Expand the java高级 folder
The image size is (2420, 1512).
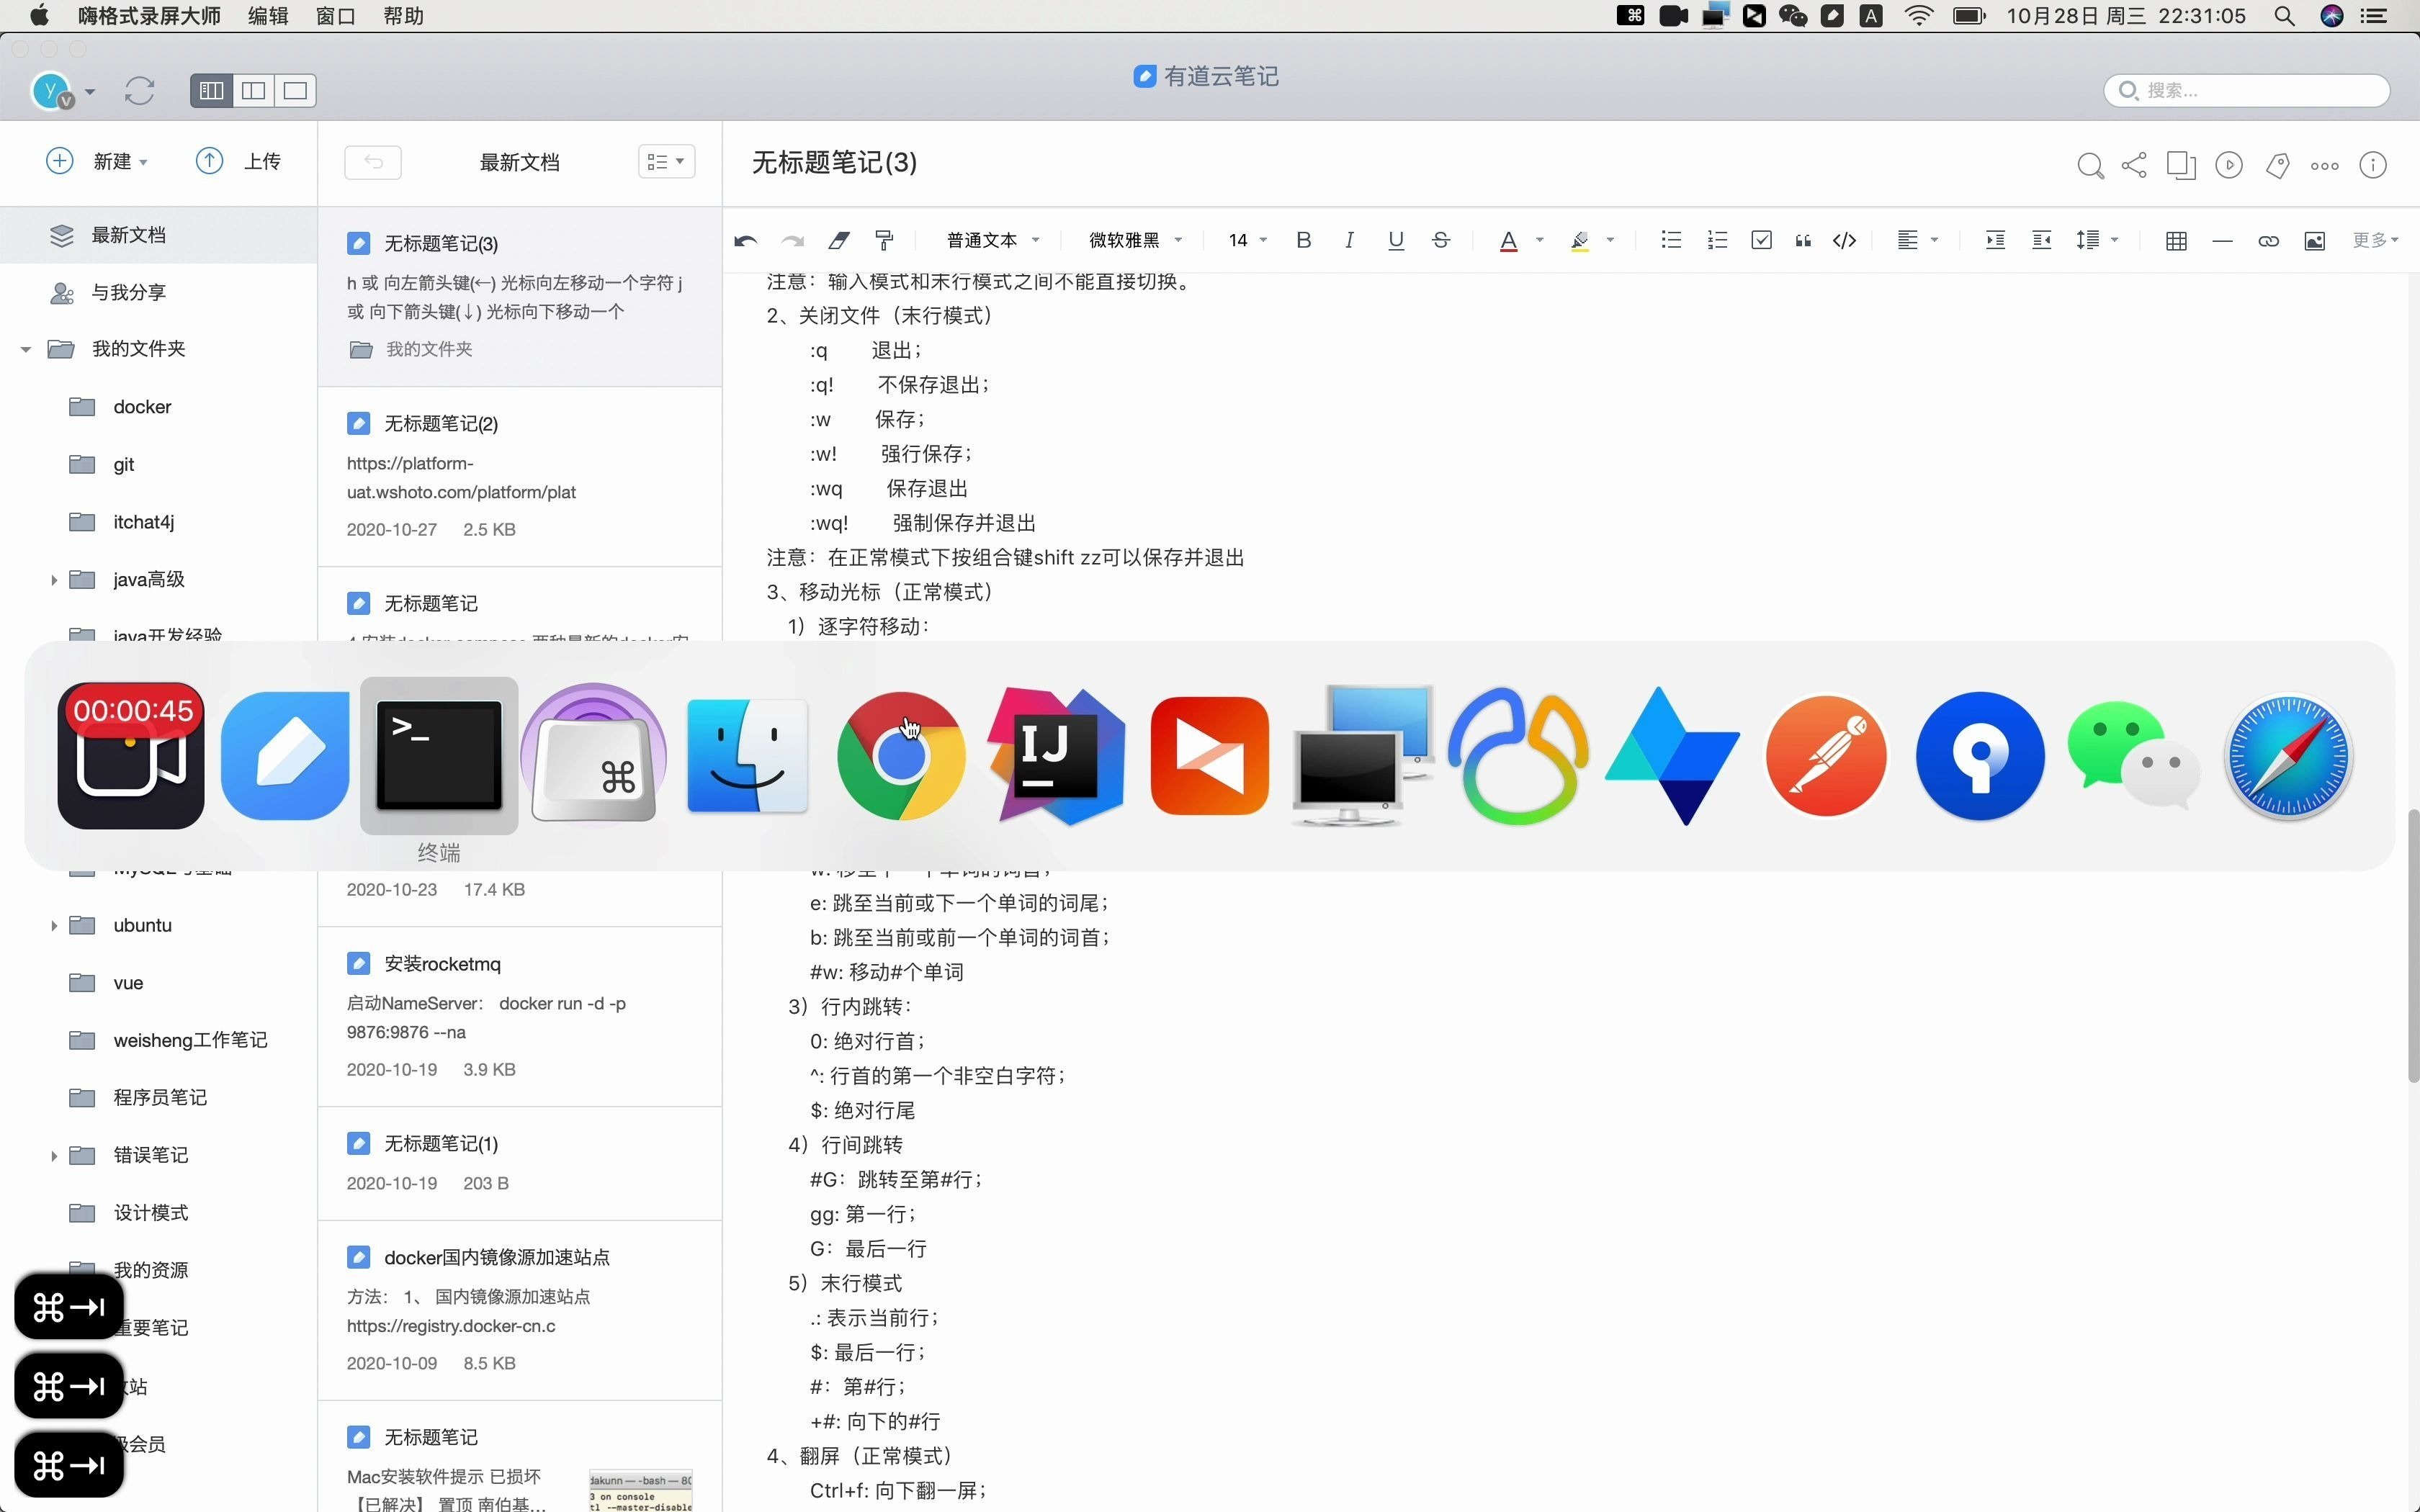[54, 580]
